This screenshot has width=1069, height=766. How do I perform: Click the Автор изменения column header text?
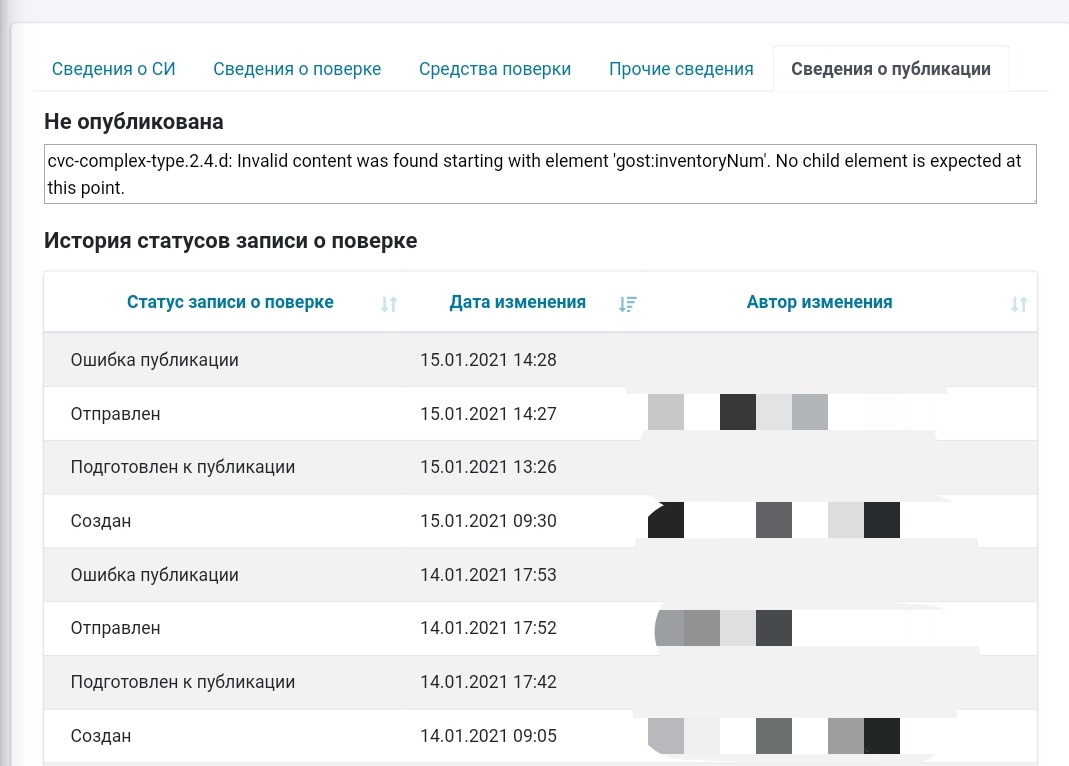coord(819,302)
